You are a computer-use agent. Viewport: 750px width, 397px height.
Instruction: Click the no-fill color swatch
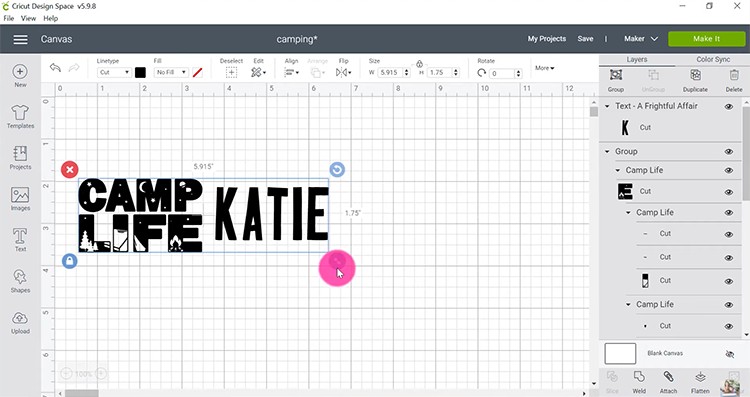tap(198, 72)
